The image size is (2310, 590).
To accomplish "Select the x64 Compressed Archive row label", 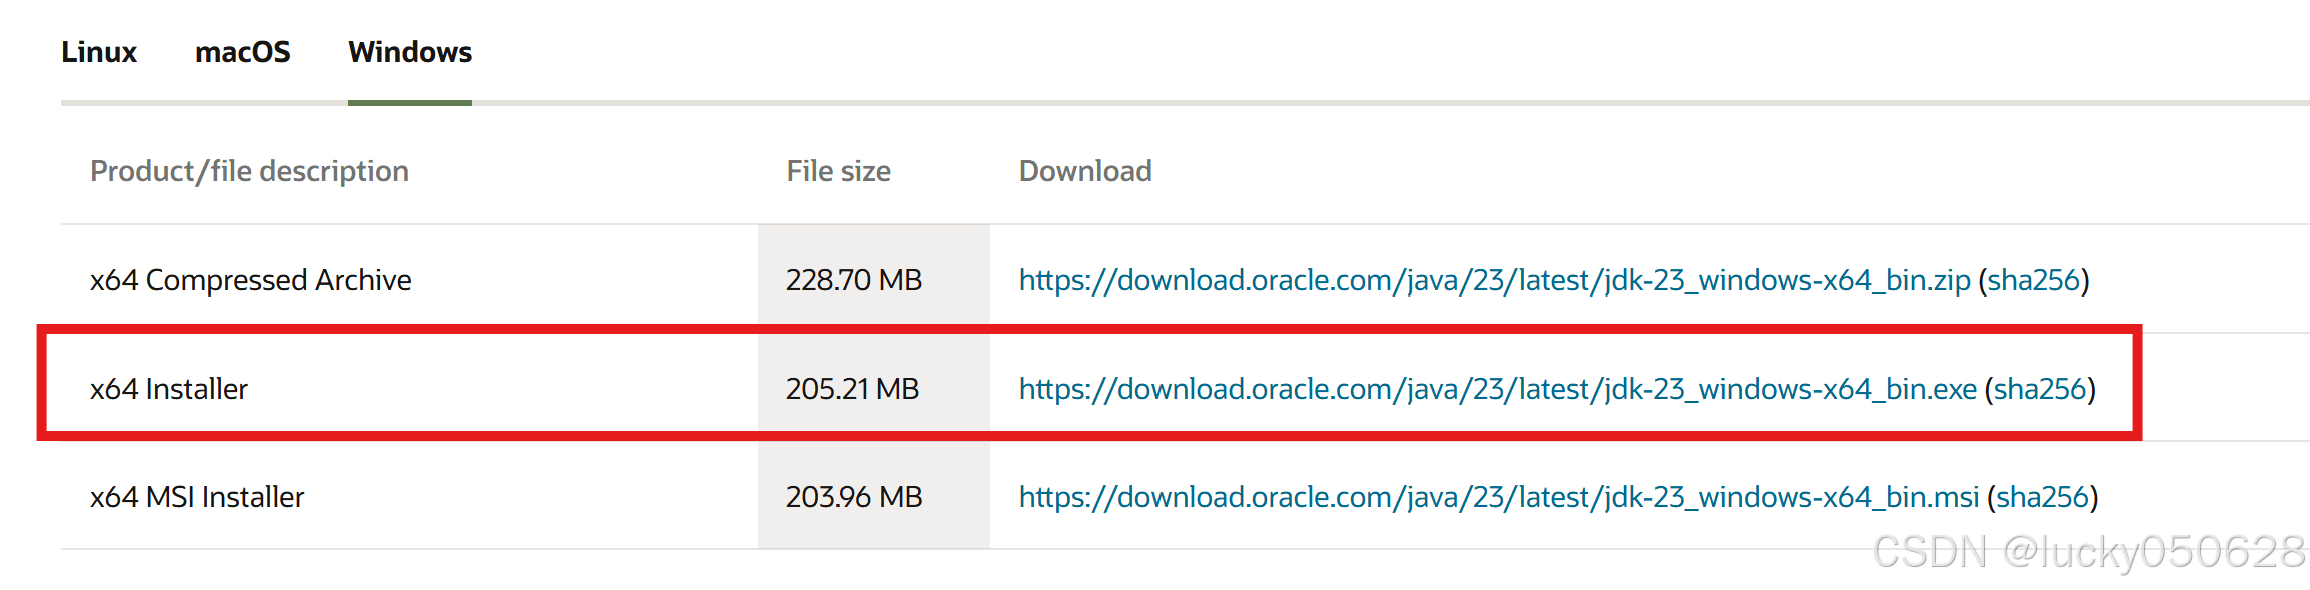I will click(x=250, y=280).
